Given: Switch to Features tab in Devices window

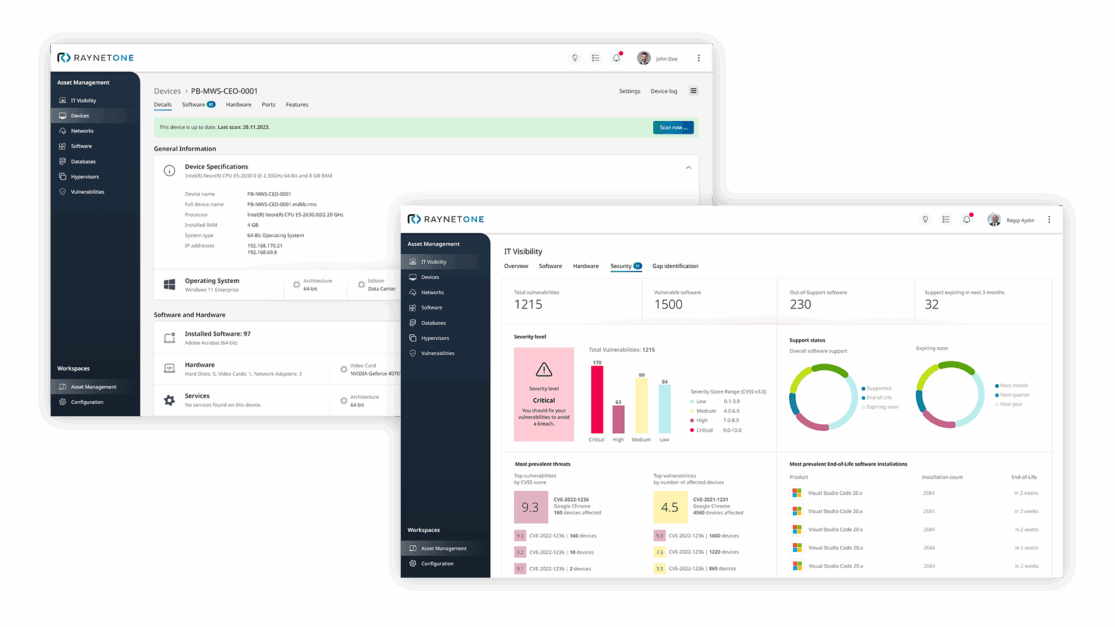Looking at the screenshot, I should pos(297,104).
